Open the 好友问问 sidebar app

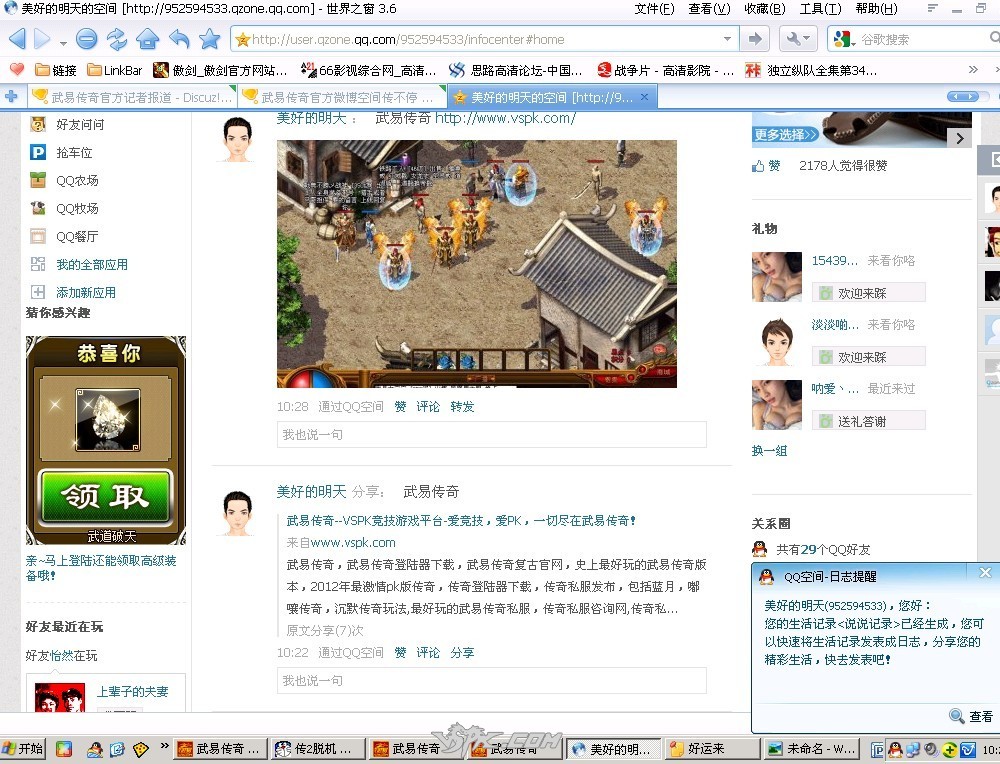point(67,124)
